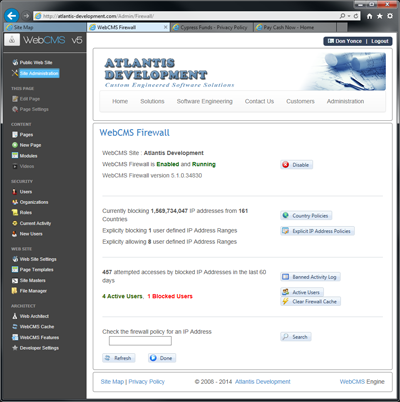Image resolution: width=400 pixels, height=402 pixels.
Task: Click the File Manager folder icon
Action: click(15, 291)
